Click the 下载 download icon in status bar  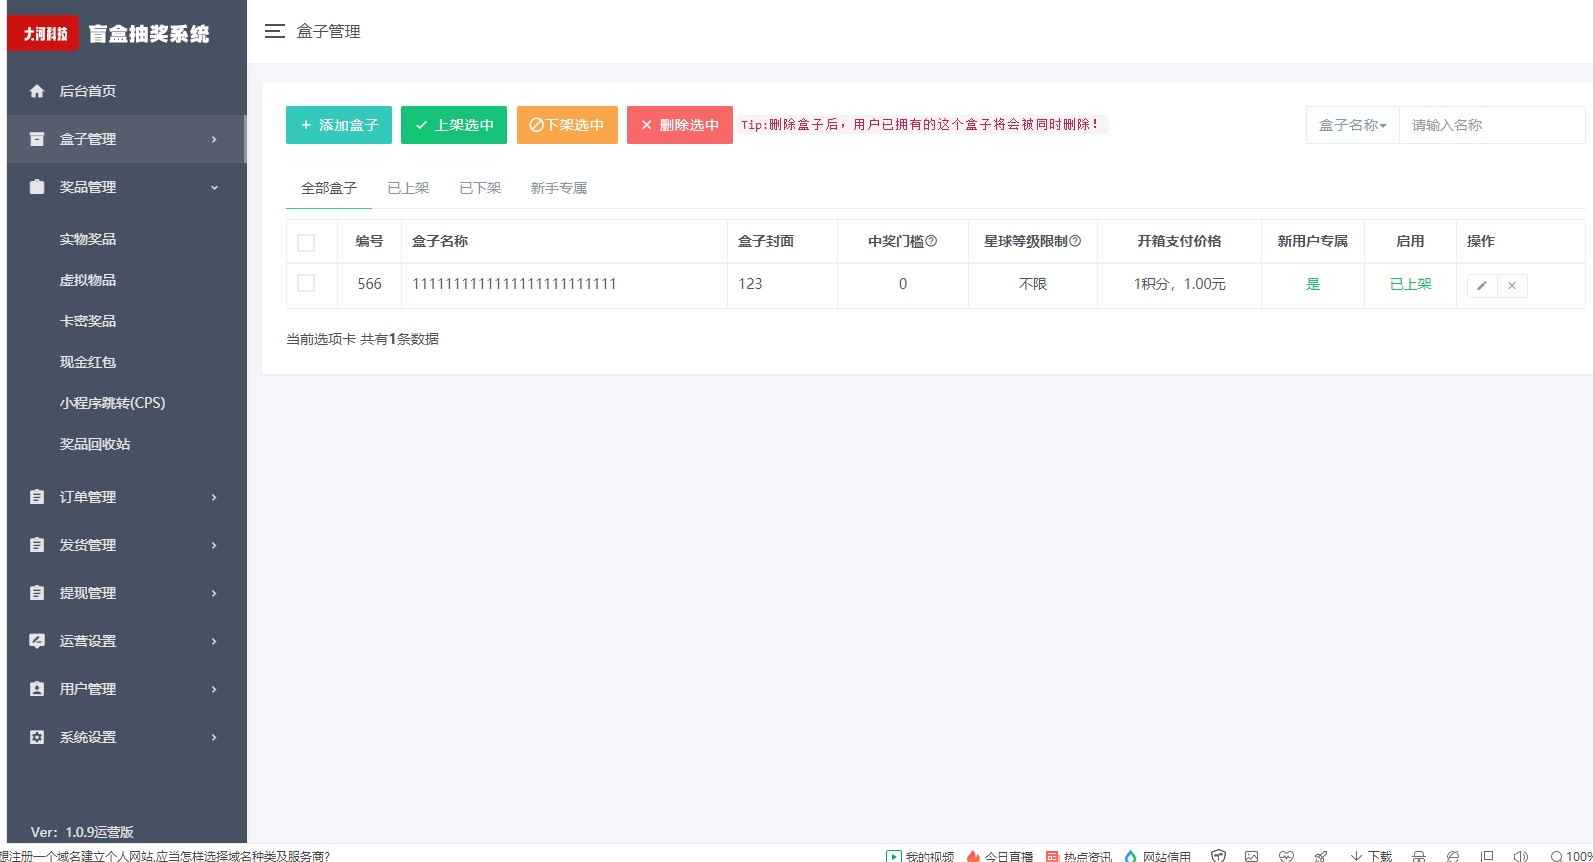(1356, 855)
